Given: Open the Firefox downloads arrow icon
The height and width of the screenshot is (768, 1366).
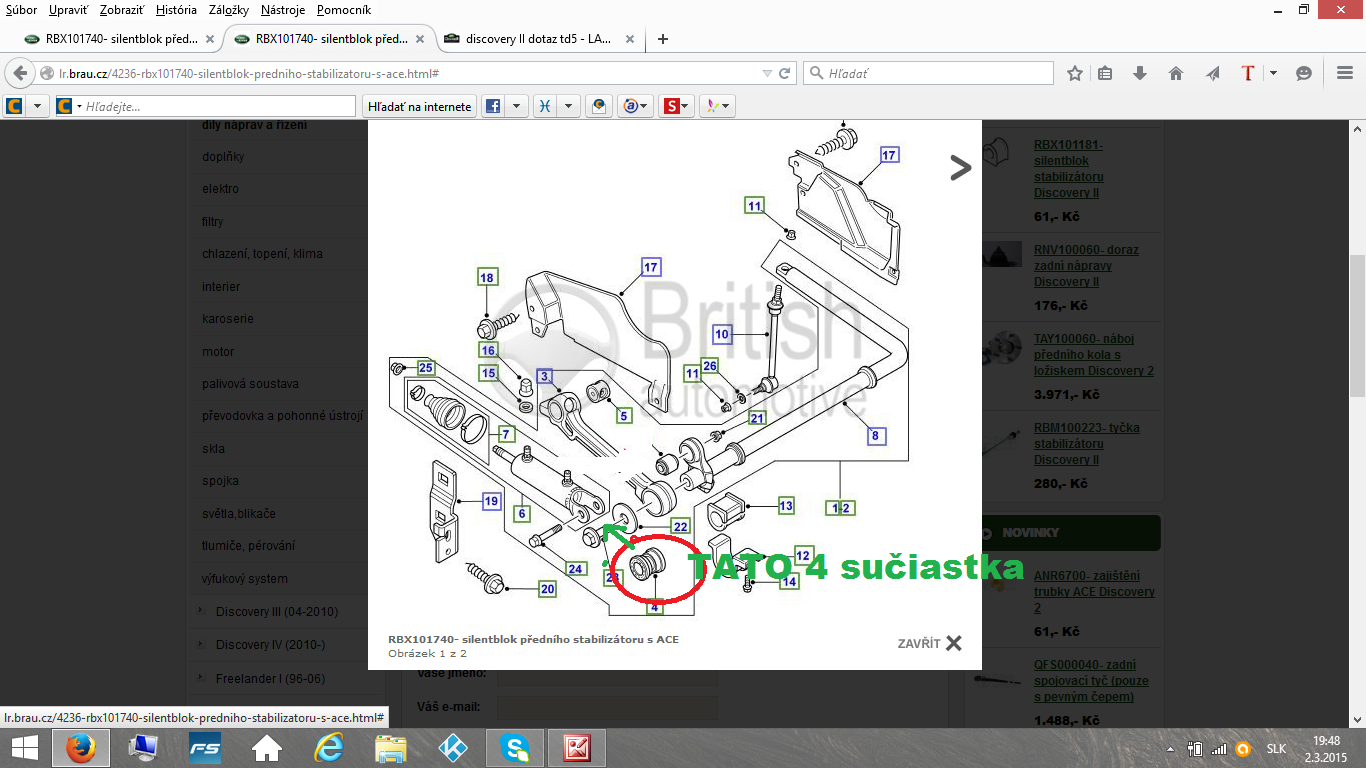Looking at the screenshot, I should [x=1140, y=74].
